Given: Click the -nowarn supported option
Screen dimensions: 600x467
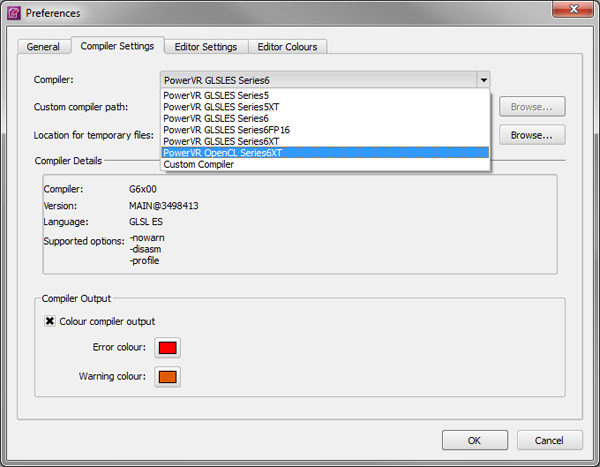Looking at the screenshot, I should click(x=147, y=238).
